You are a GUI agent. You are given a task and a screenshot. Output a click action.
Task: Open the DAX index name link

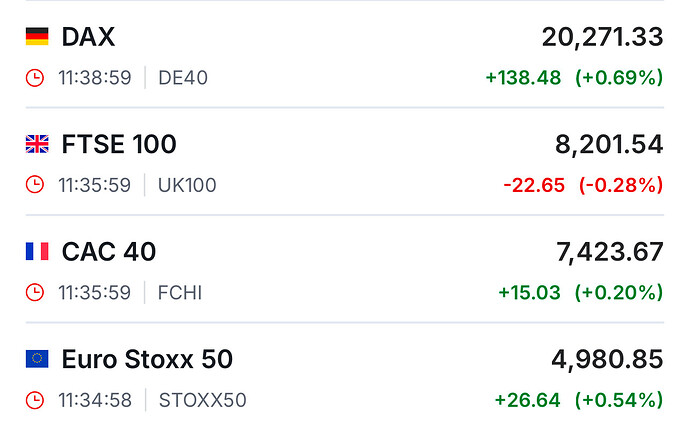tap(88, 37)
